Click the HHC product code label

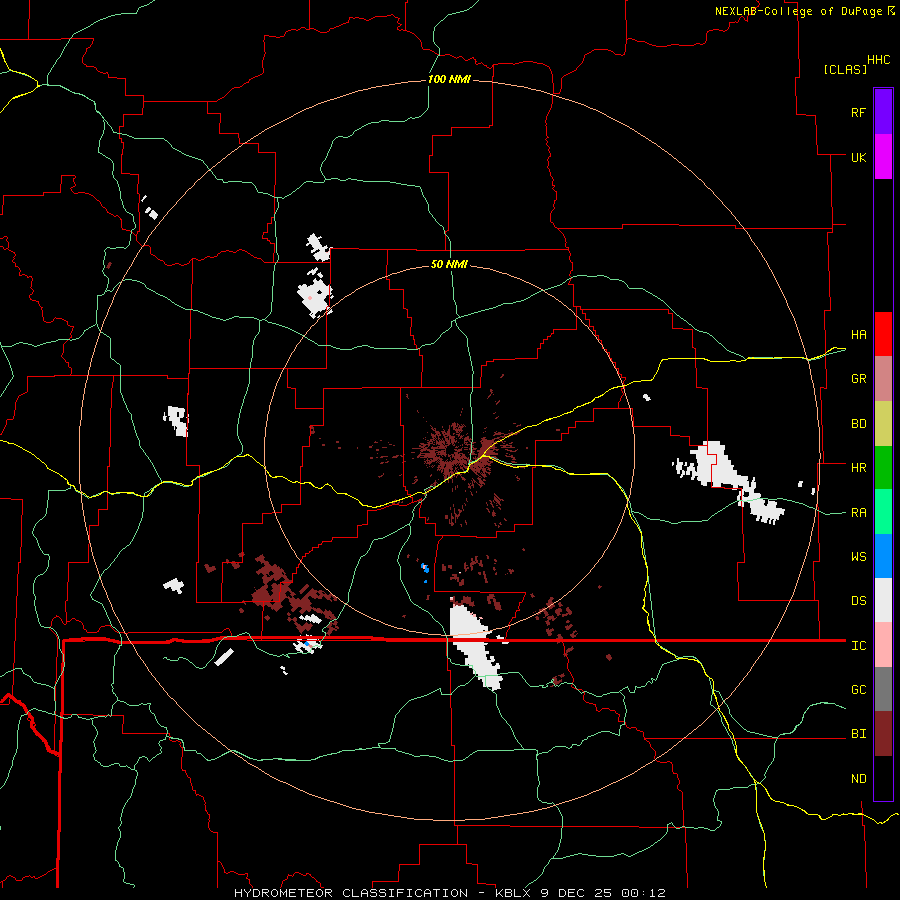coord(878,59)
